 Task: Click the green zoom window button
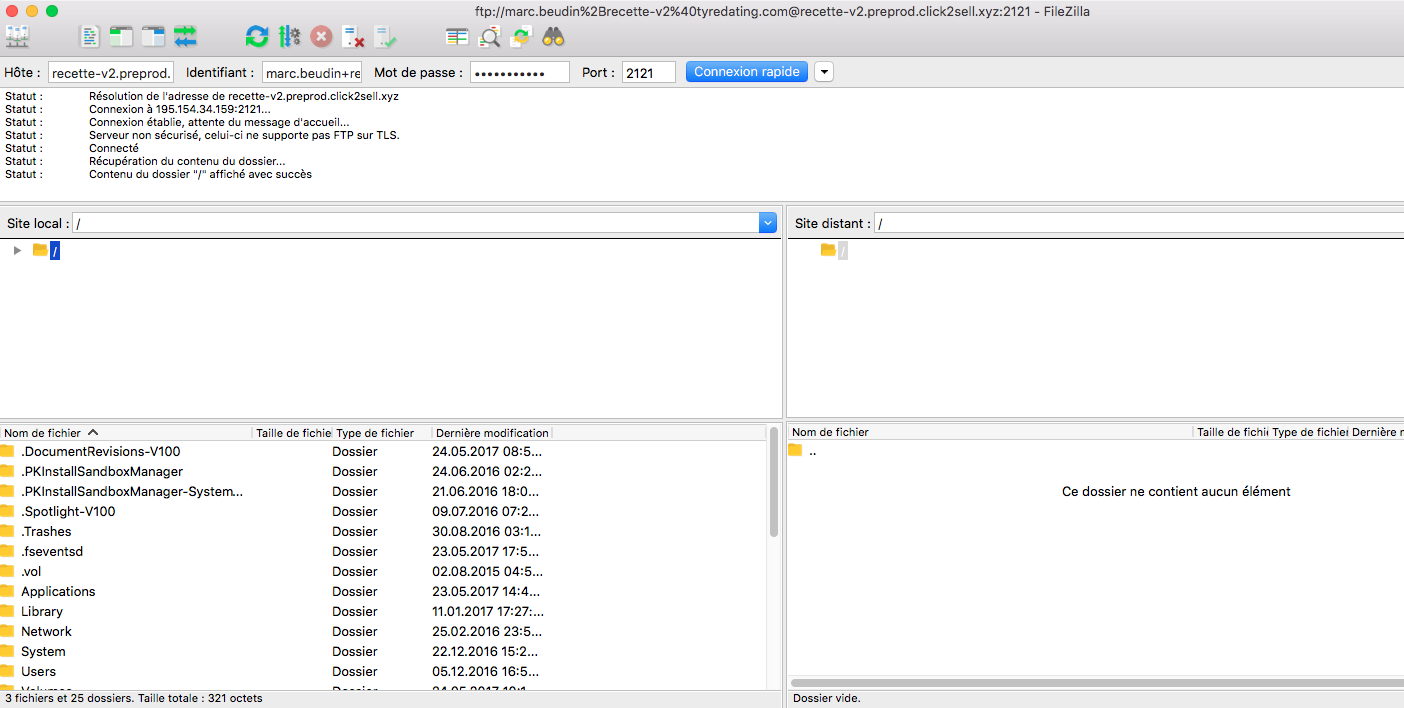click(52, 10)
